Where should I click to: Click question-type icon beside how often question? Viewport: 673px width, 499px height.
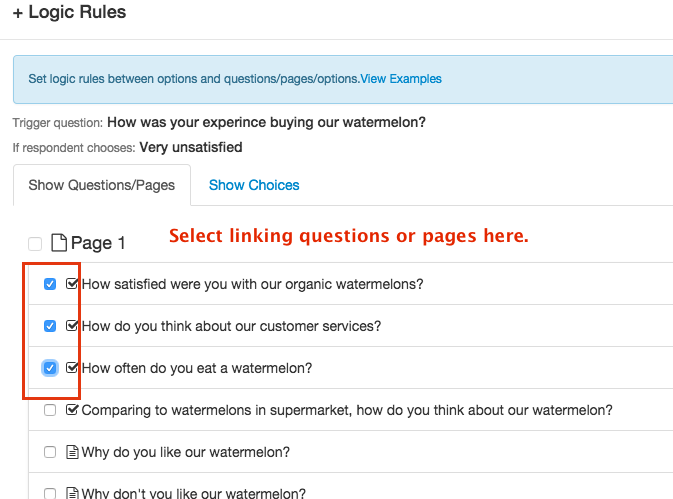click(72, 368)
